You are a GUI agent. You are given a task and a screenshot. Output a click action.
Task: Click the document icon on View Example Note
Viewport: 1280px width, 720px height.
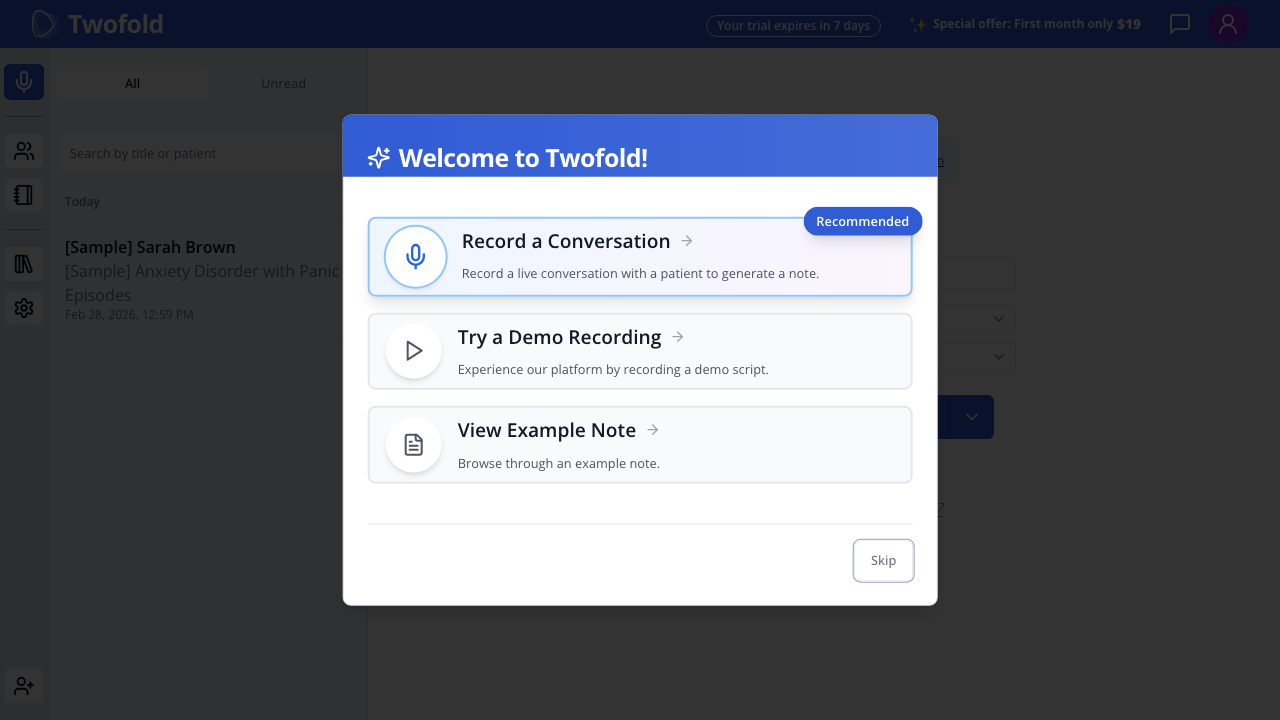413,444
